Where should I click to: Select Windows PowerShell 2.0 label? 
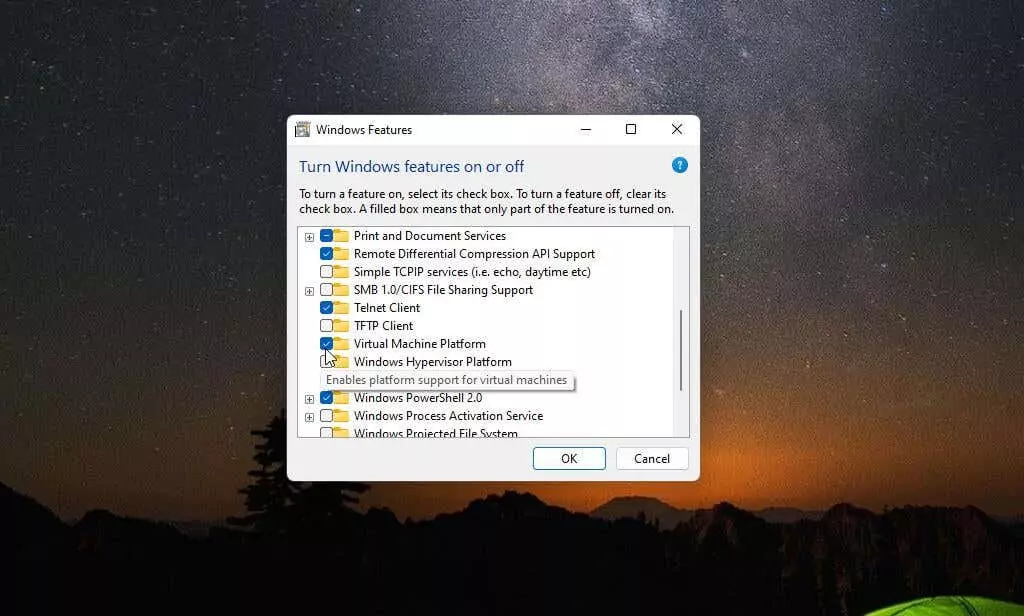click(418, 397)
